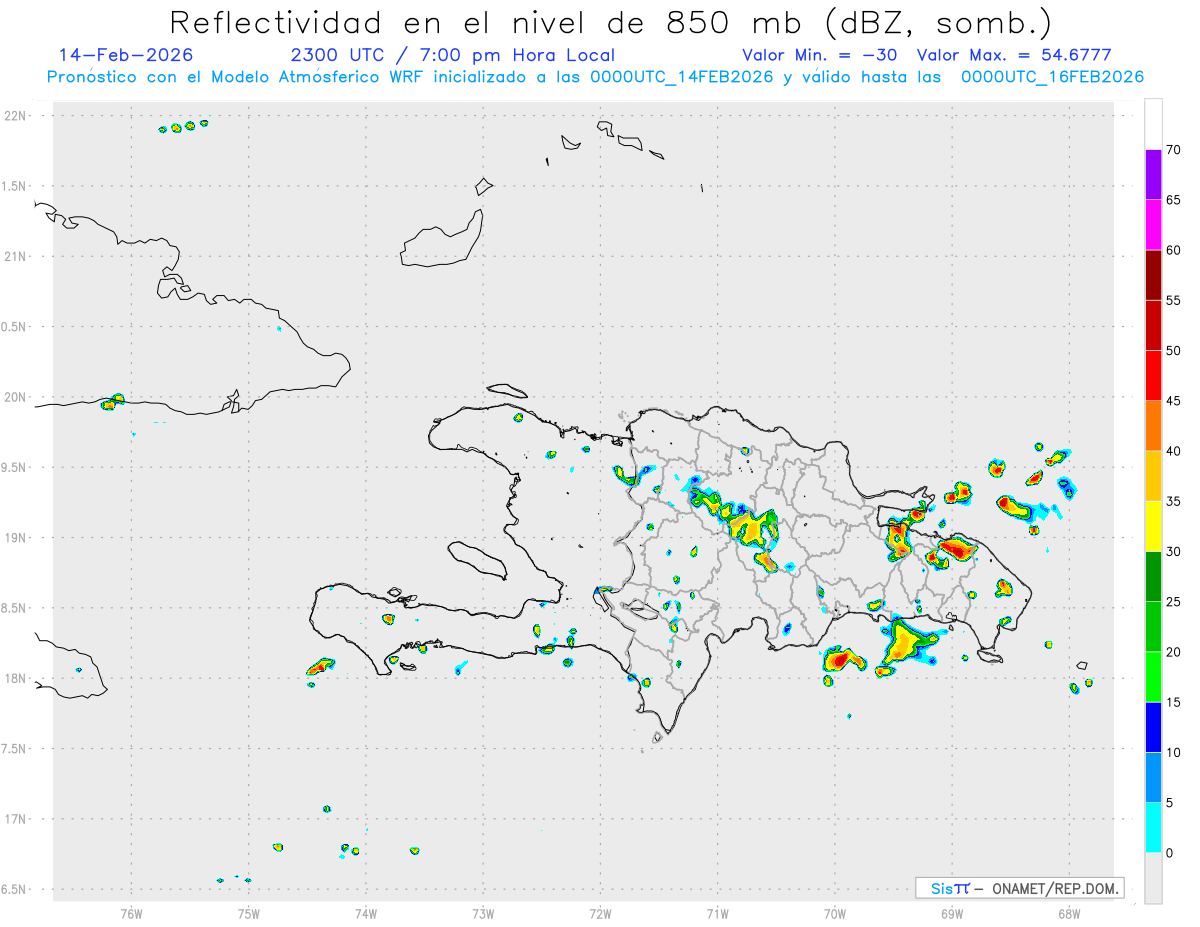The image size is (1200, 927).
Task: Click the gray swatch below 0 on colorbar
Action: coord(1153,878)
